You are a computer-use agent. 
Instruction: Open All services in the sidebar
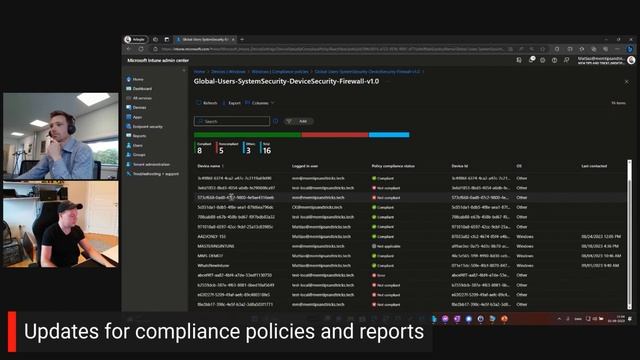[139, 98]
